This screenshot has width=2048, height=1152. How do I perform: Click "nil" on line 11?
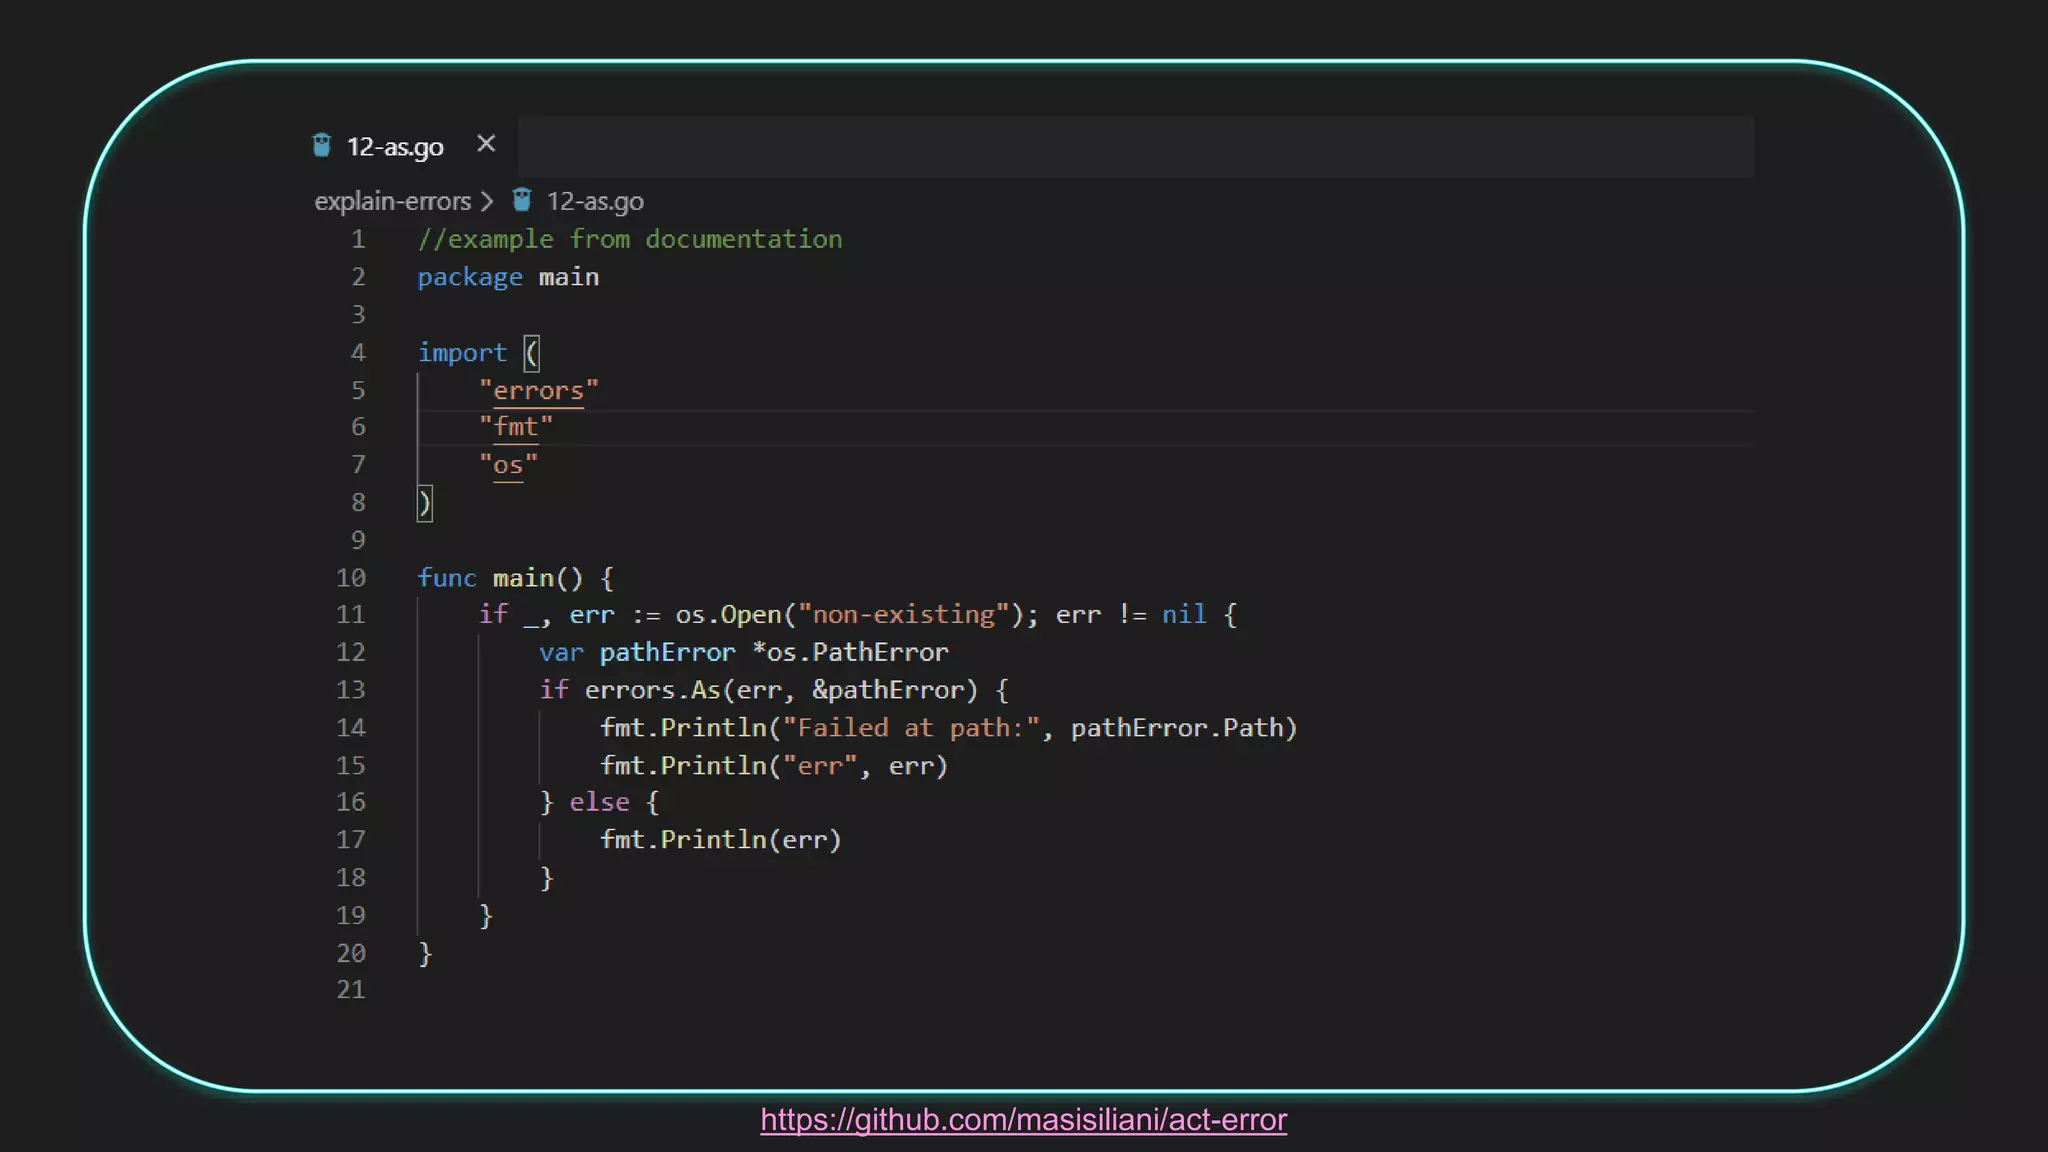point(1184,614)
